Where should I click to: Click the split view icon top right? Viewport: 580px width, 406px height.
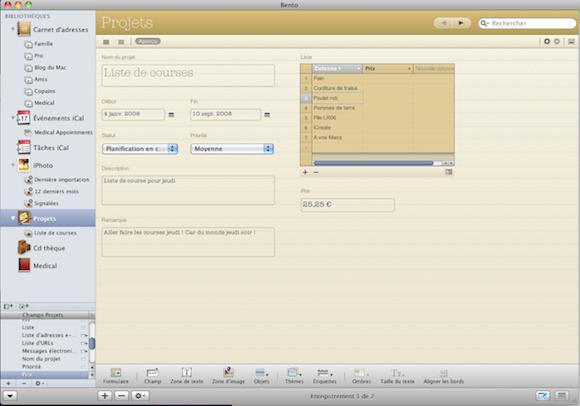[571, 41]
